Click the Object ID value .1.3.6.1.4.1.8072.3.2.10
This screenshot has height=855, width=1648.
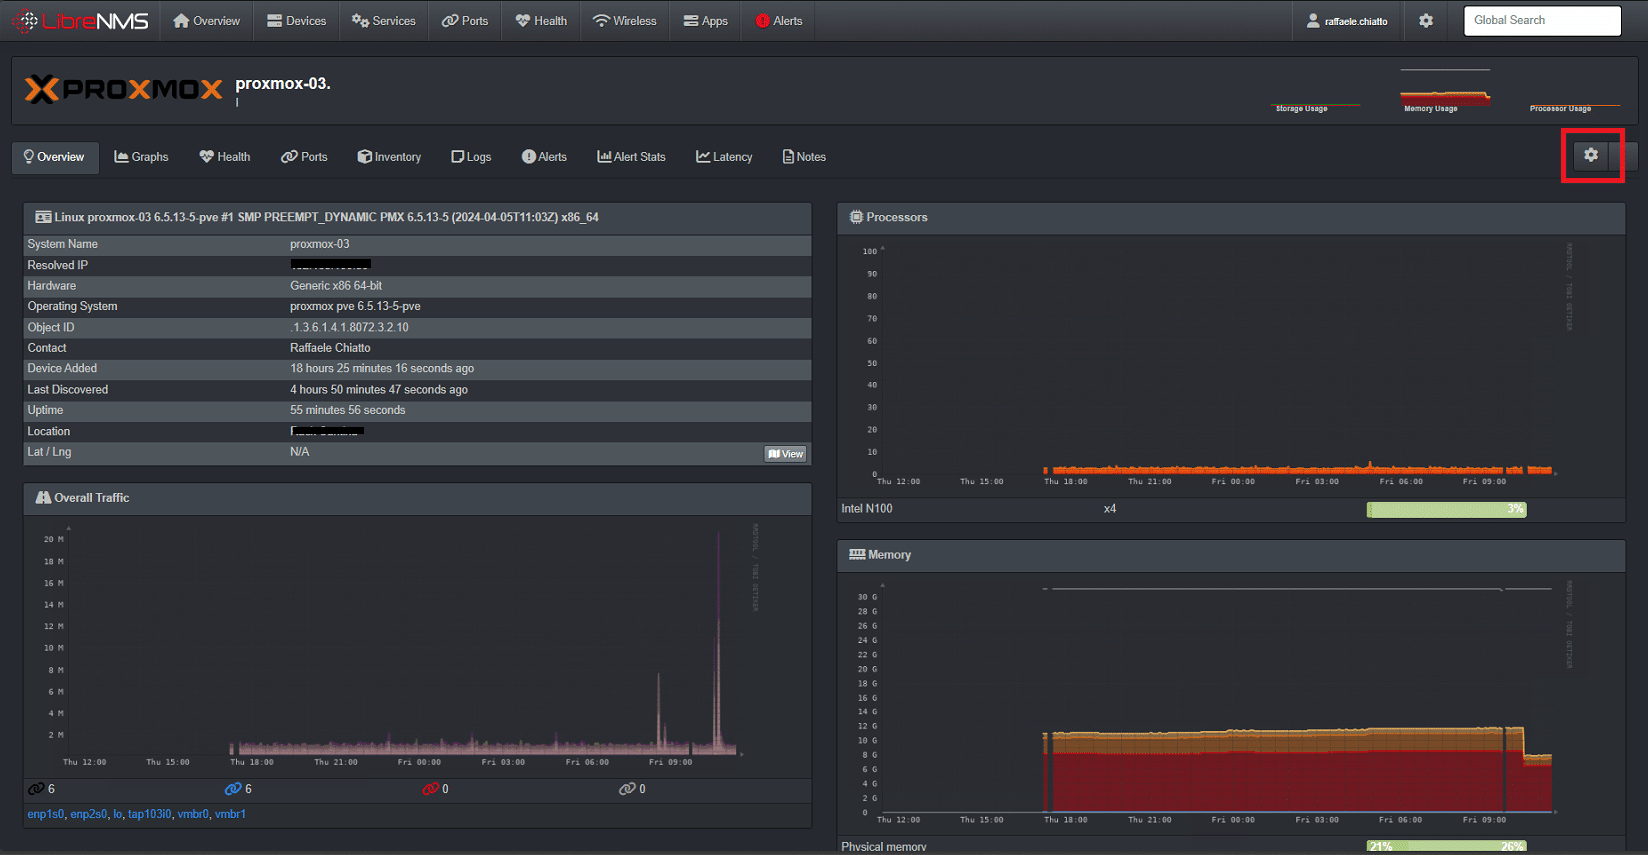tap(349, 328)
